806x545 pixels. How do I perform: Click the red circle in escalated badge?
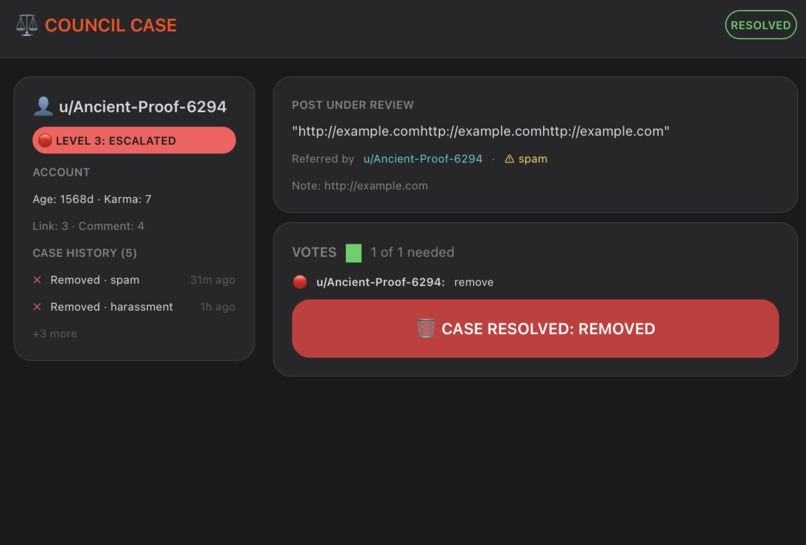point(45,140)
